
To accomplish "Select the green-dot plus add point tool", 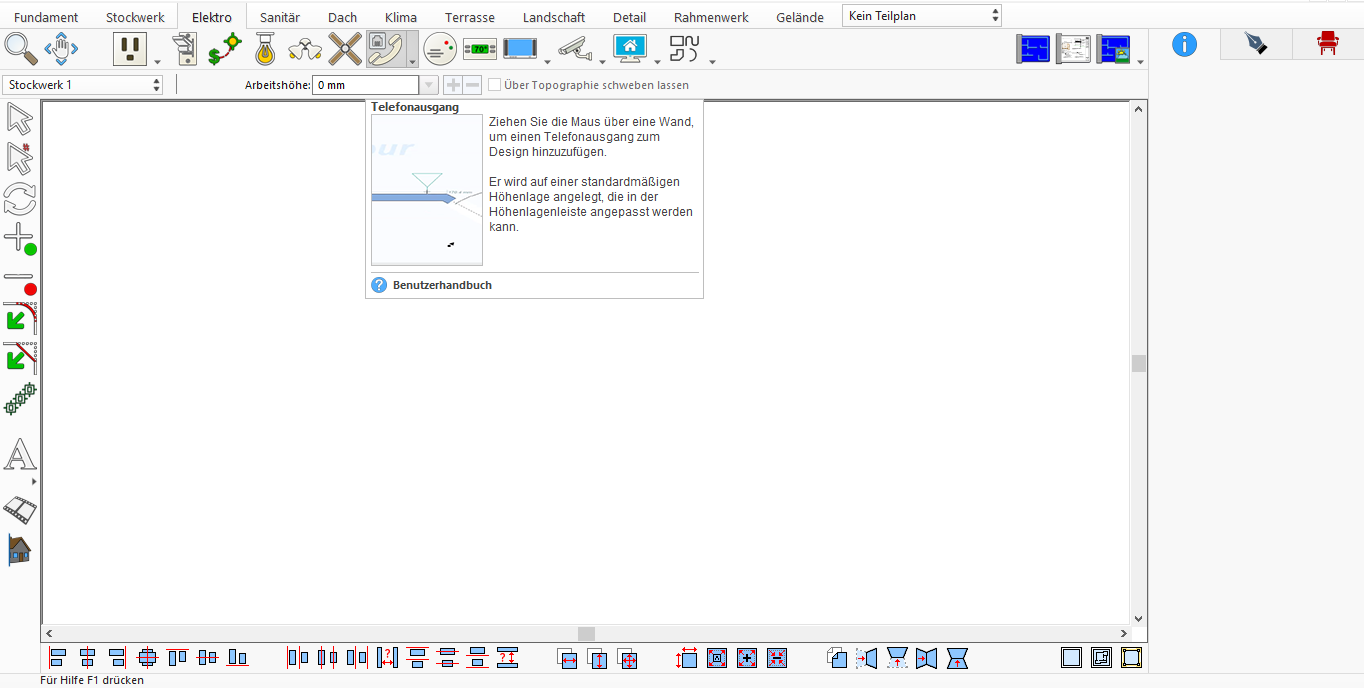I will 20,240.
